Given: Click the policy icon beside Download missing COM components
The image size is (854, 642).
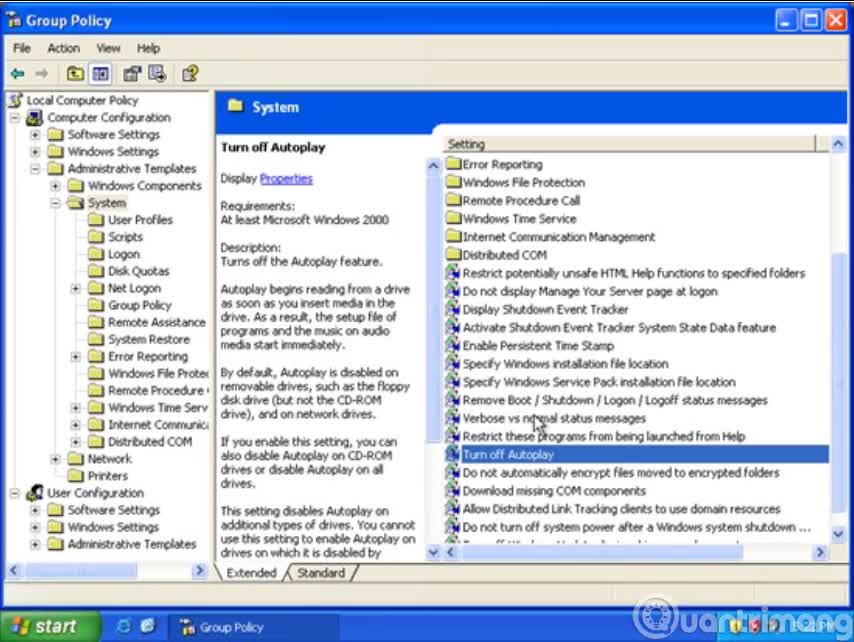Looking at the screenshot, I should point(453,491).
